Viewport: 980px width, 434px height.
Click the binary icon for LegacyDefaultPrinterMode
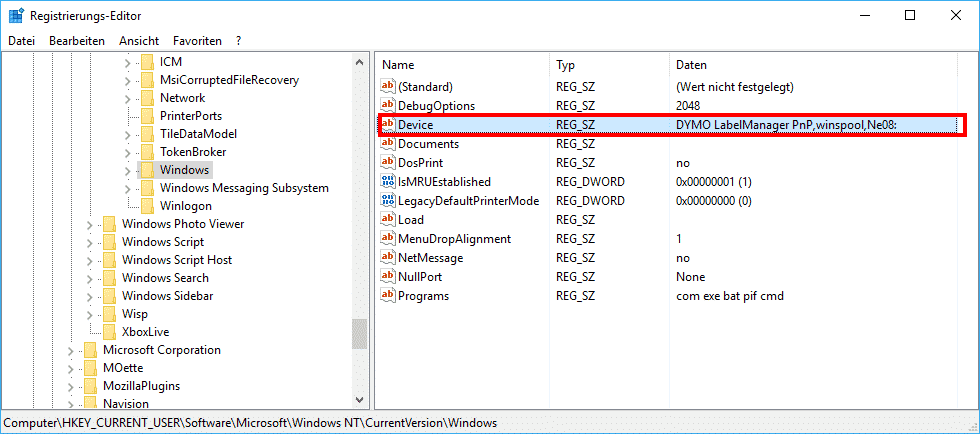(x=389, y=201)
